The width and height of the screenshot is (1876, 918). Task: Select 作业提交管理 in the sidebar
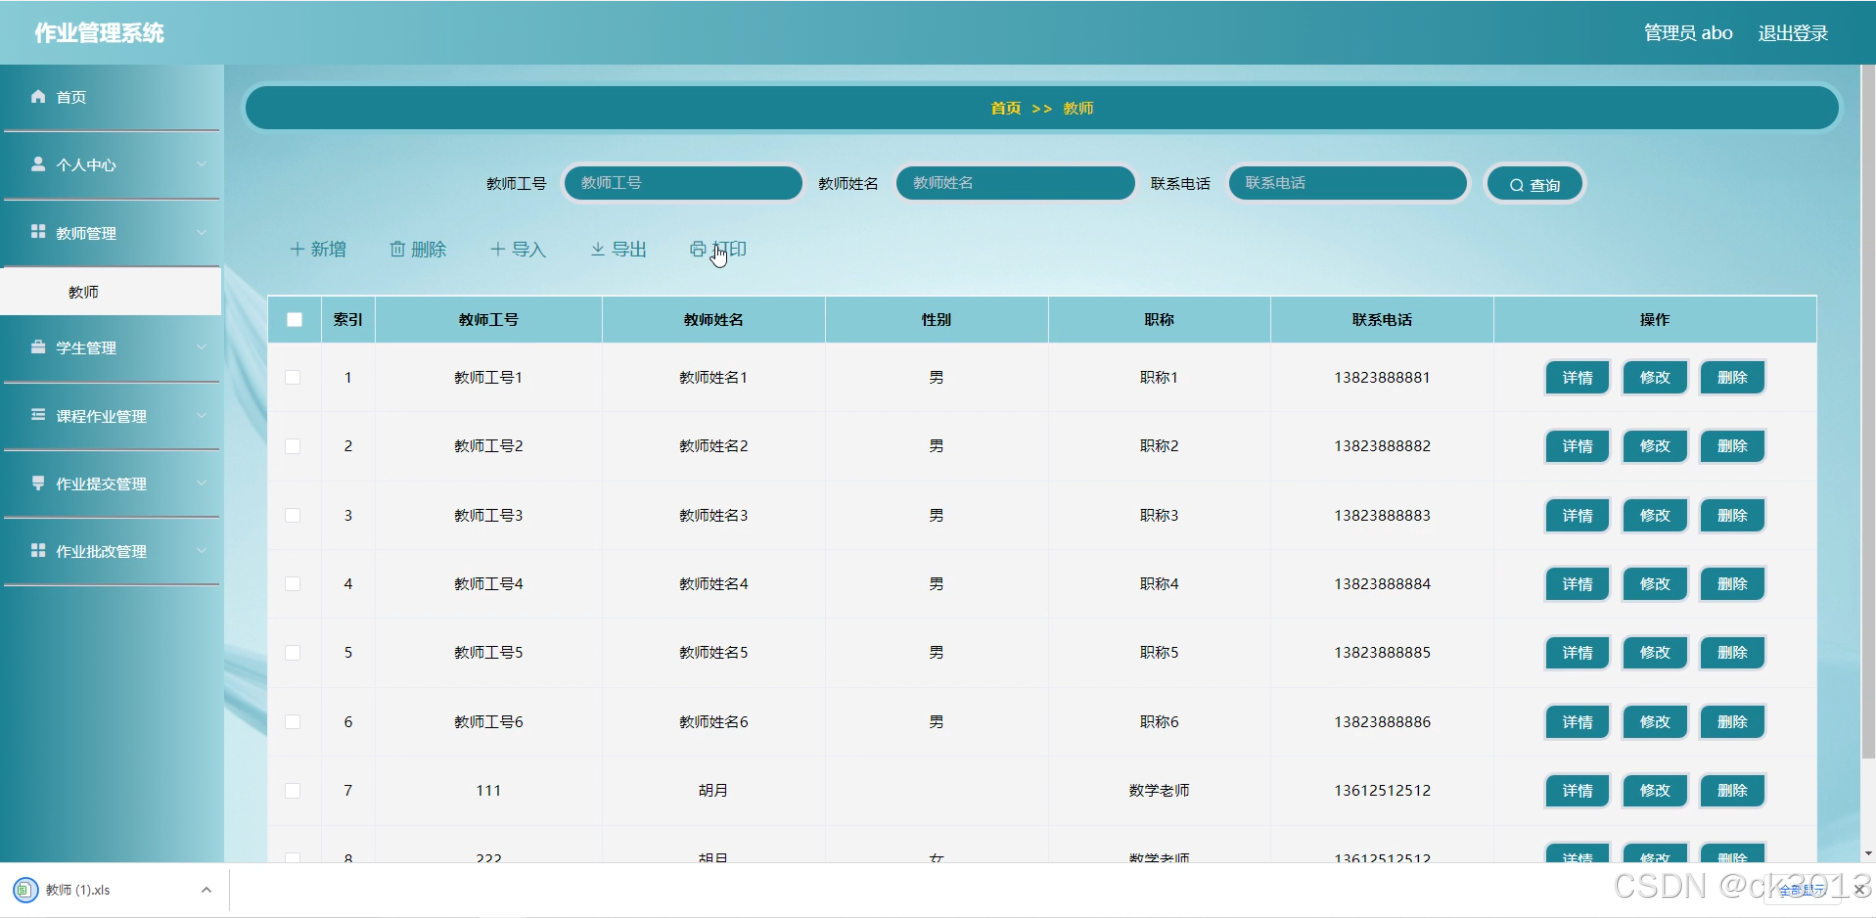100,484
